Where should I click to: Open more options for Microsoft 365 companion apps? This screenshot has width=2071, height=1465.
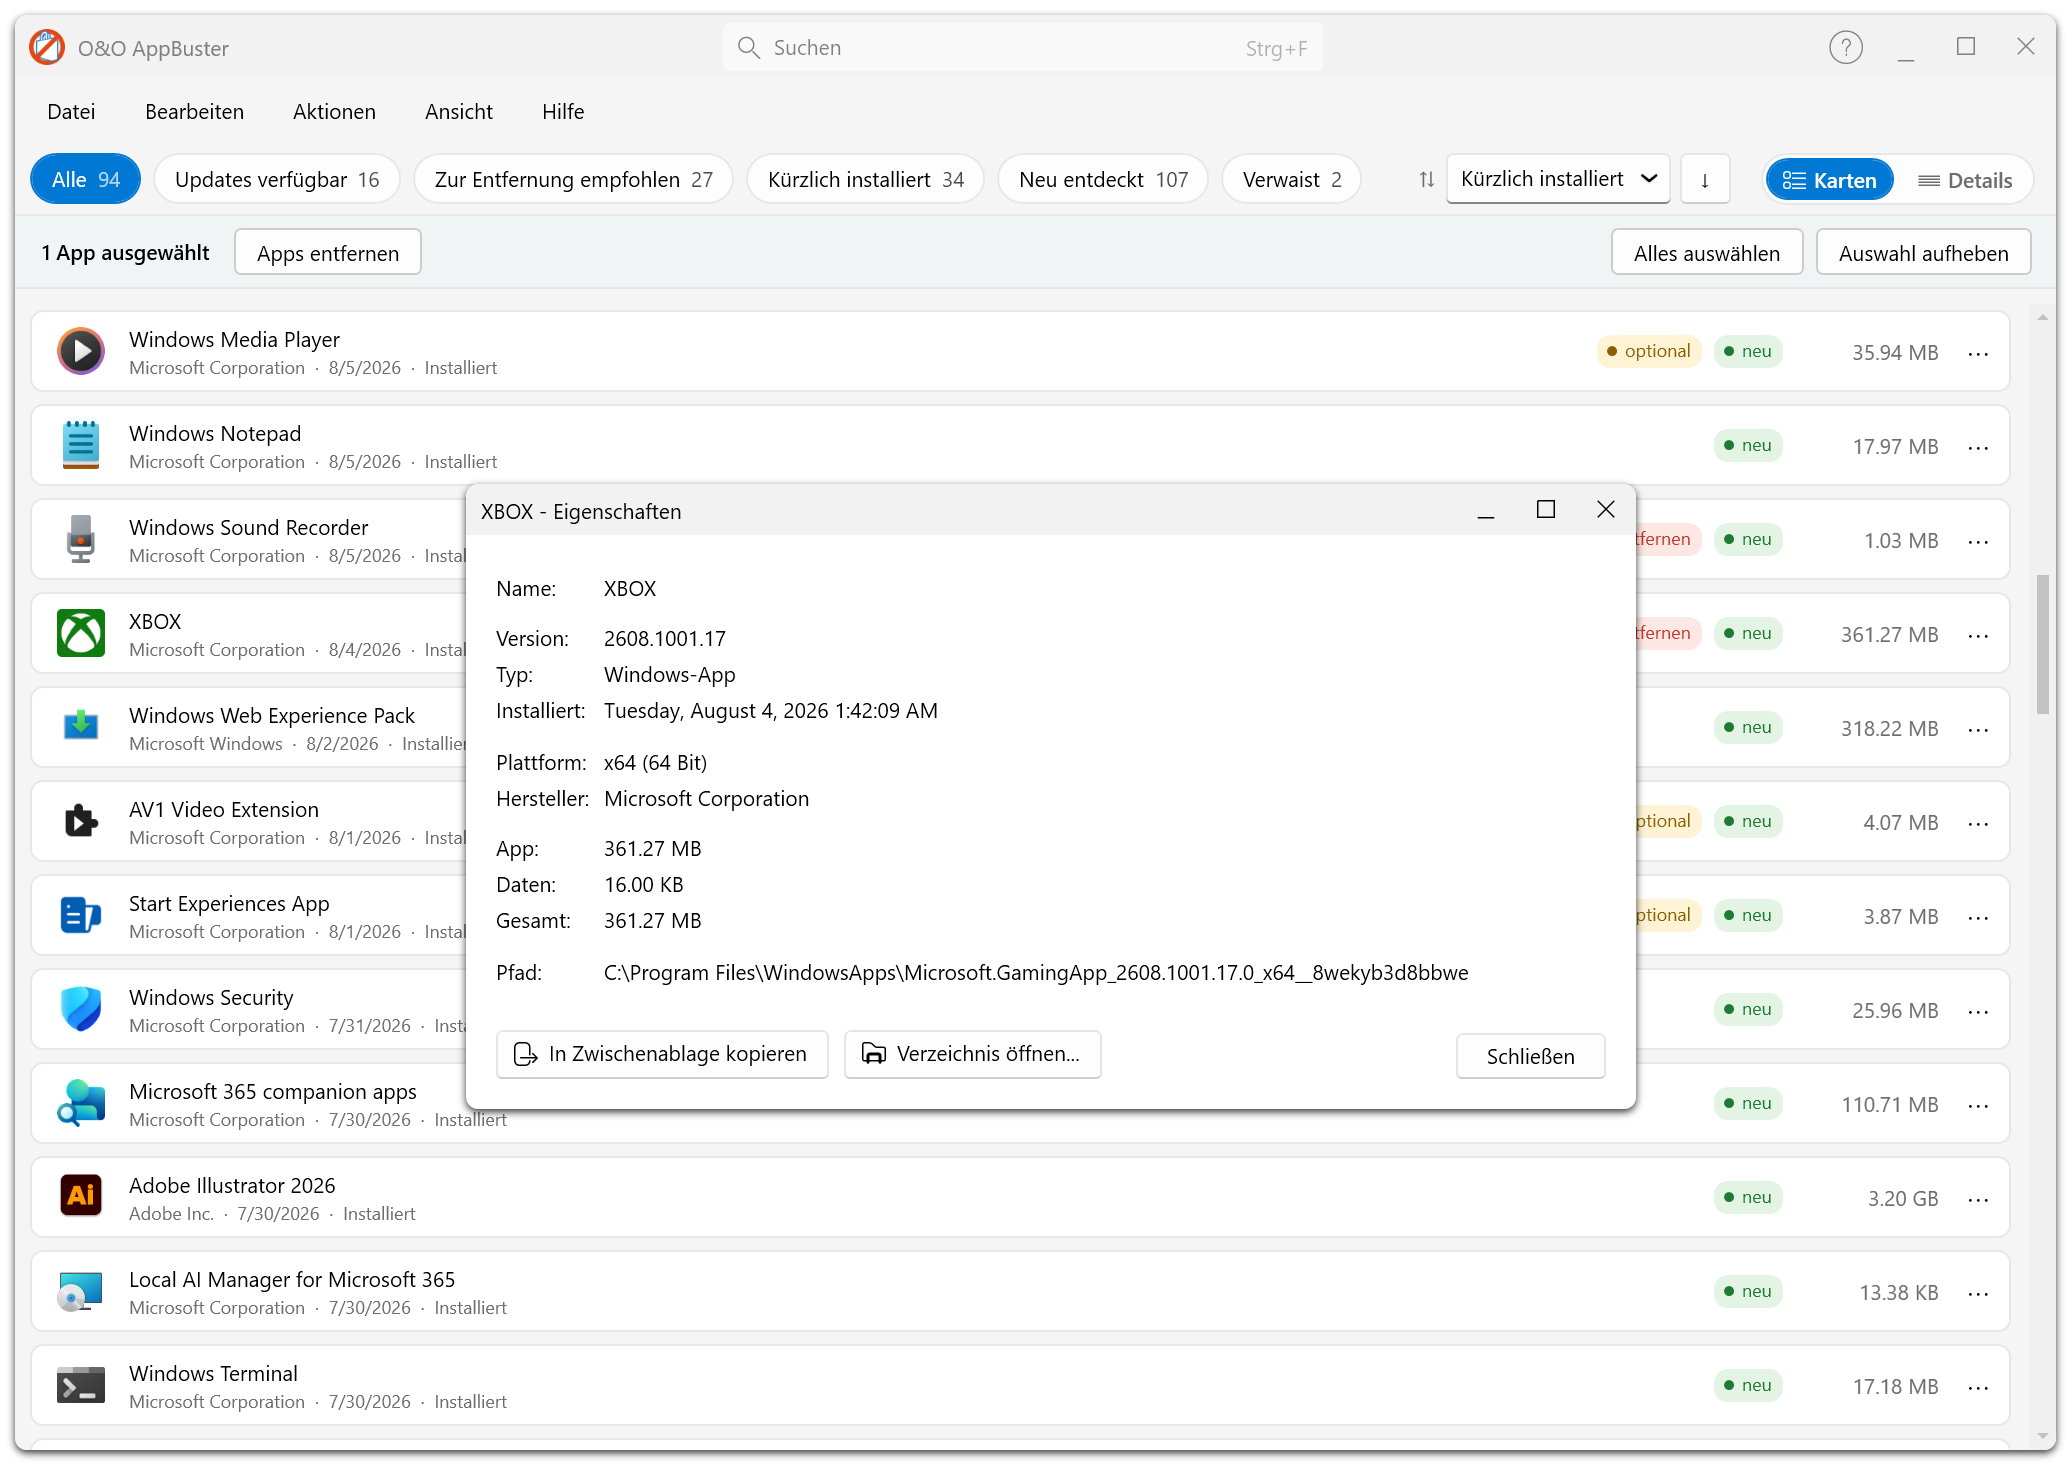[1978, 1105]
